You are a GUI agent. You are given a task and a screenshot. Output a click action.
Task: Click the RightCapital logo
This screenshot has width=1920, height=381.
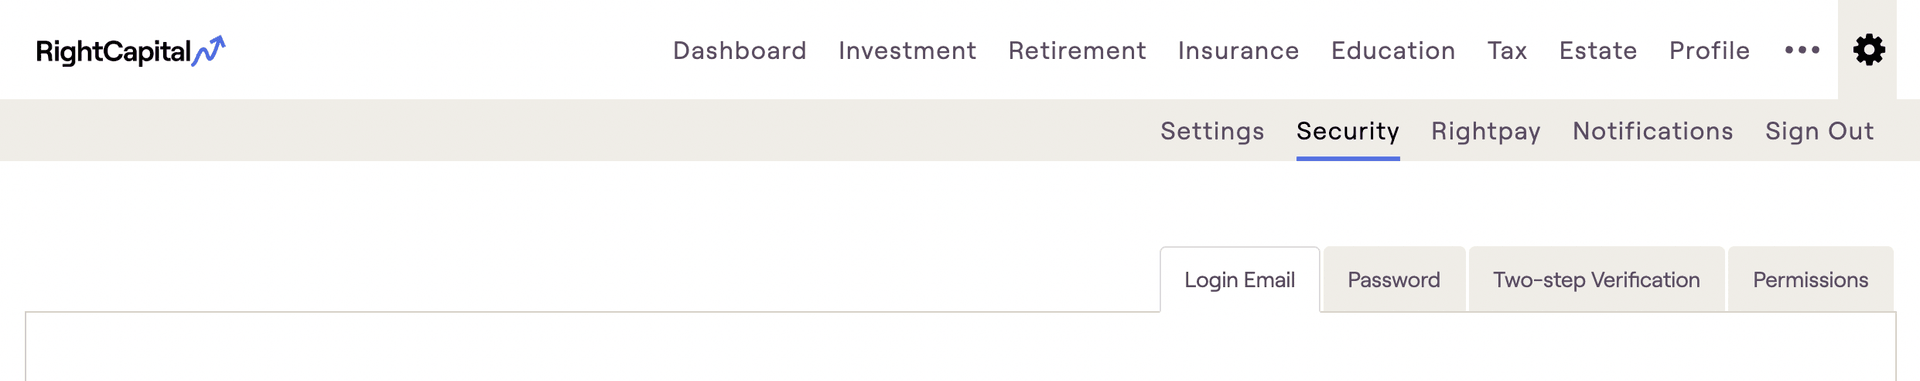(x=131, y=51)
